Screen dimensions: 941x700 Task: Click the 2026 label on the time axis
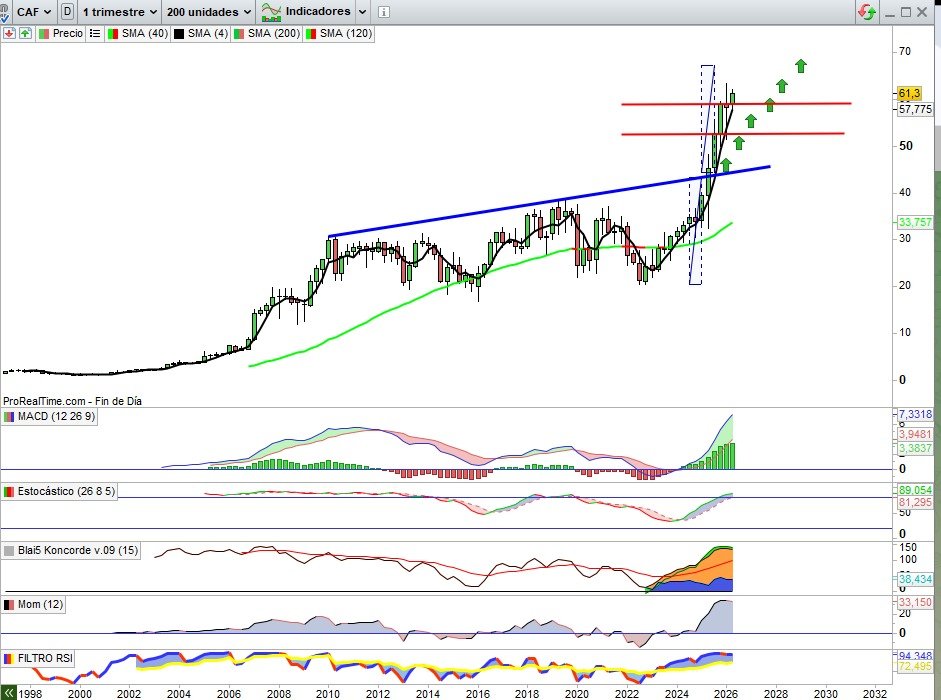pos(726,693)
